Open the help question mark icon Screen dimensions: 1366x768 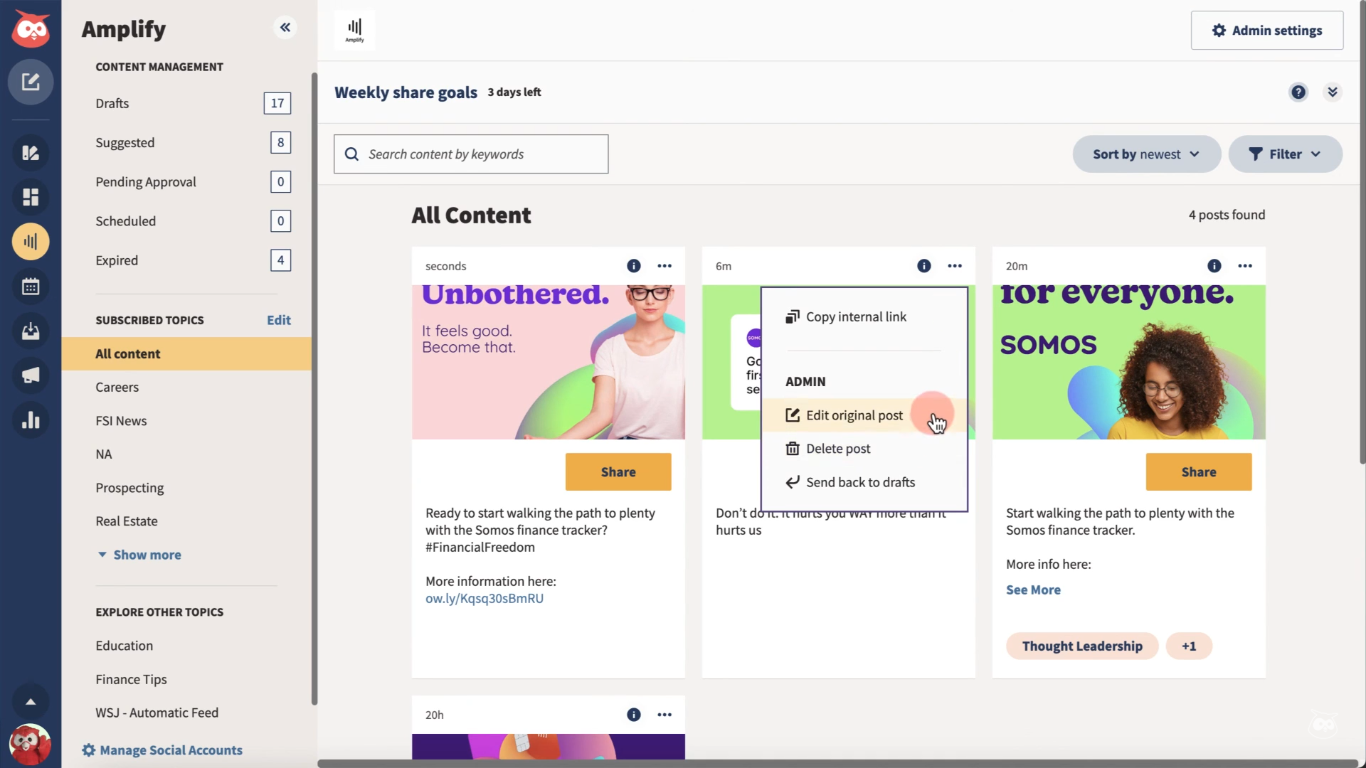pyautogui.click(x=1298, y=92)
